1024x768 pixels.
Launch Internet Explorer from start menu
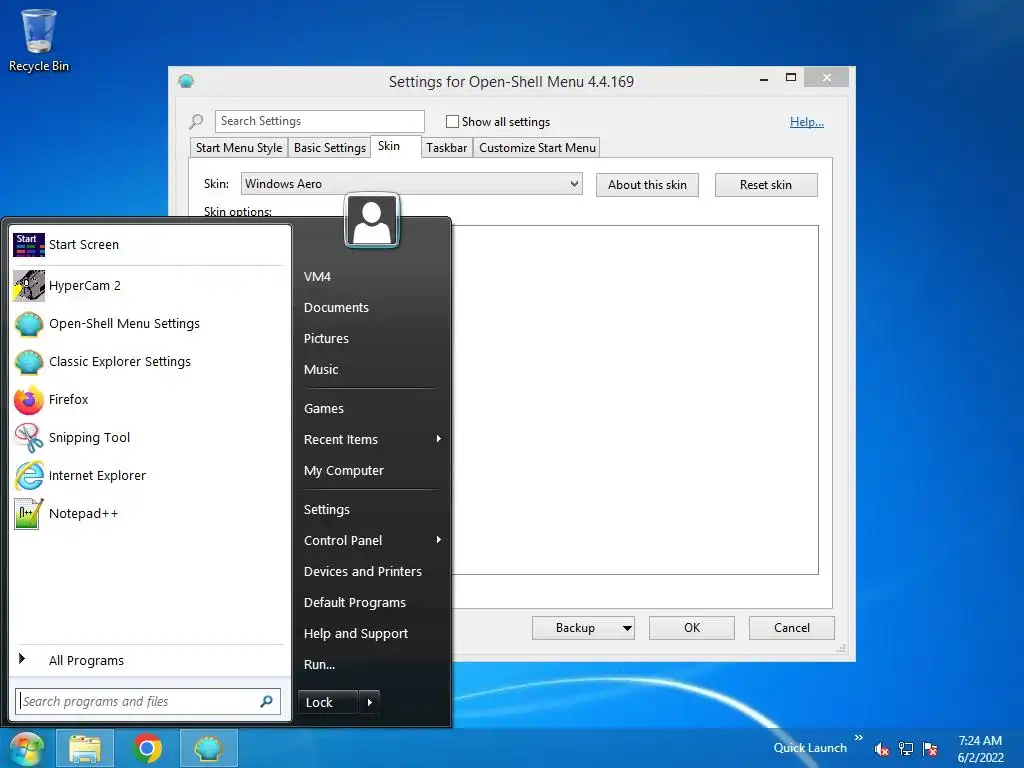pyautogui.click(x=80, y=475)
